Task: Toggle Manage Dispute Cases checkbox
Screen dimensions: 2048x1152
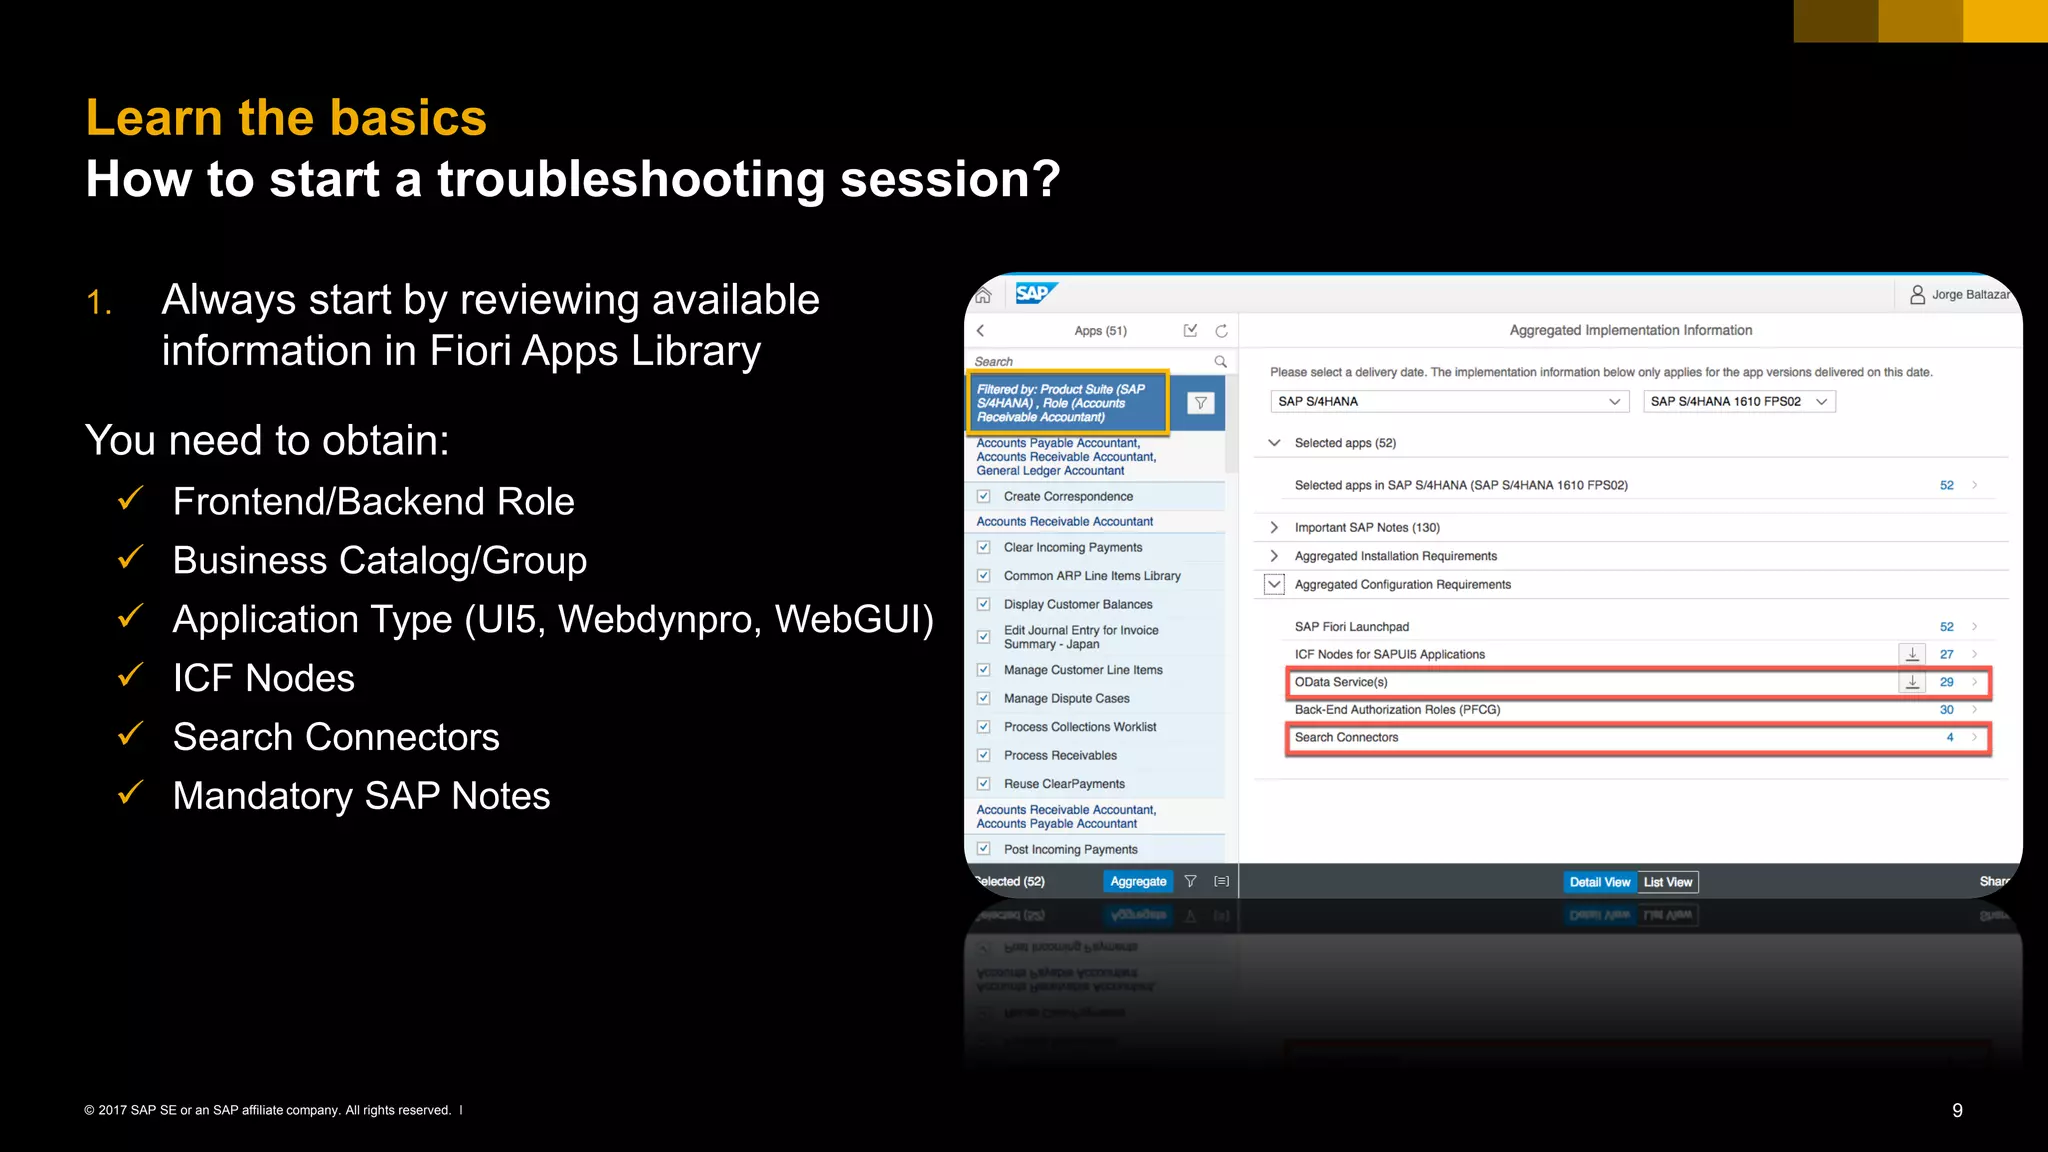Action: [984, 698]
